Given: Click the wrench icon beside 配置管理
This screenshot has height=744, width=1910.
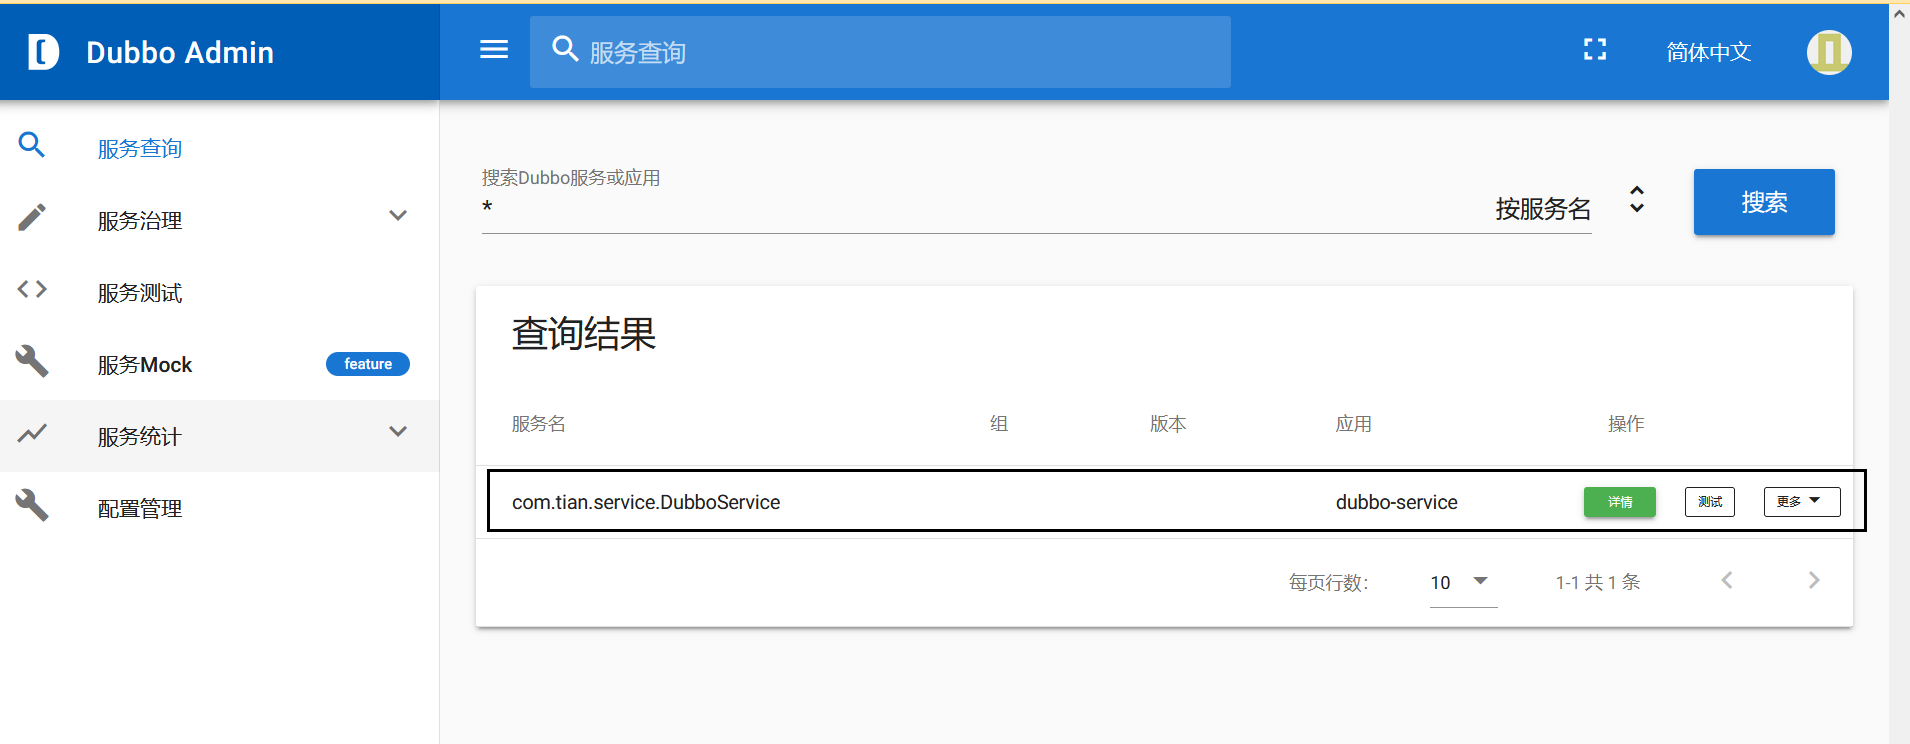Looking at the screenshot, I should click(x=32, y=505).
